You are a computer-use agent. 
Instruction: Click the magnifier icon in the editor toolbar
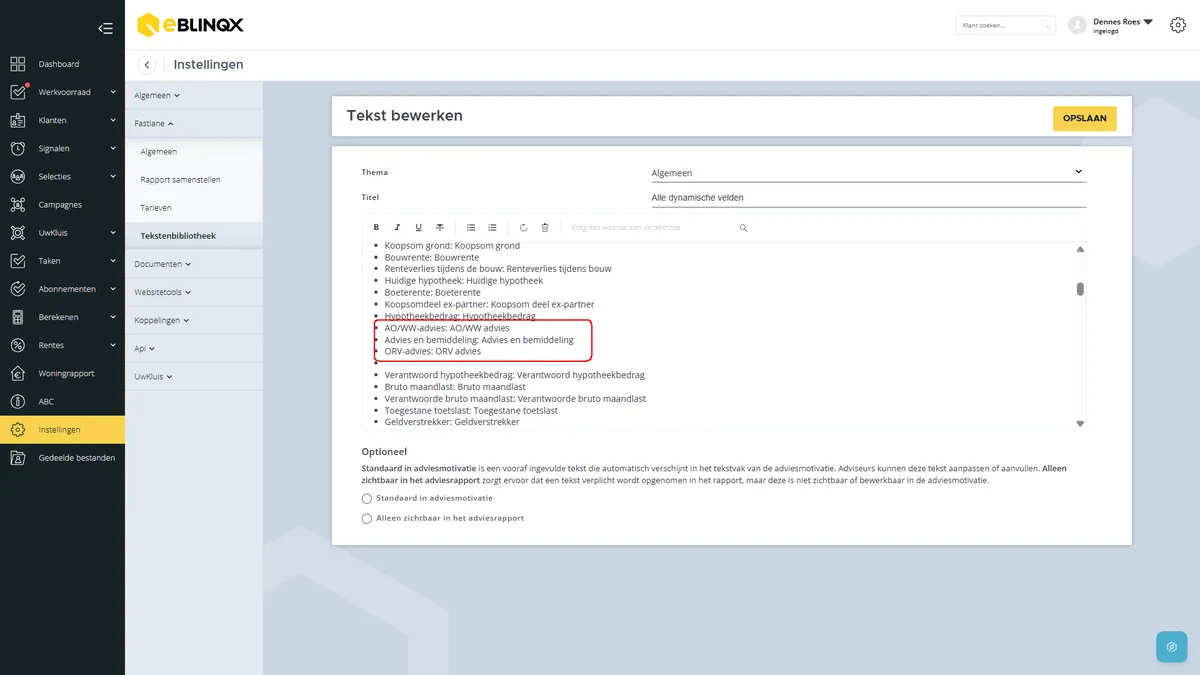(x=743, y=228)
